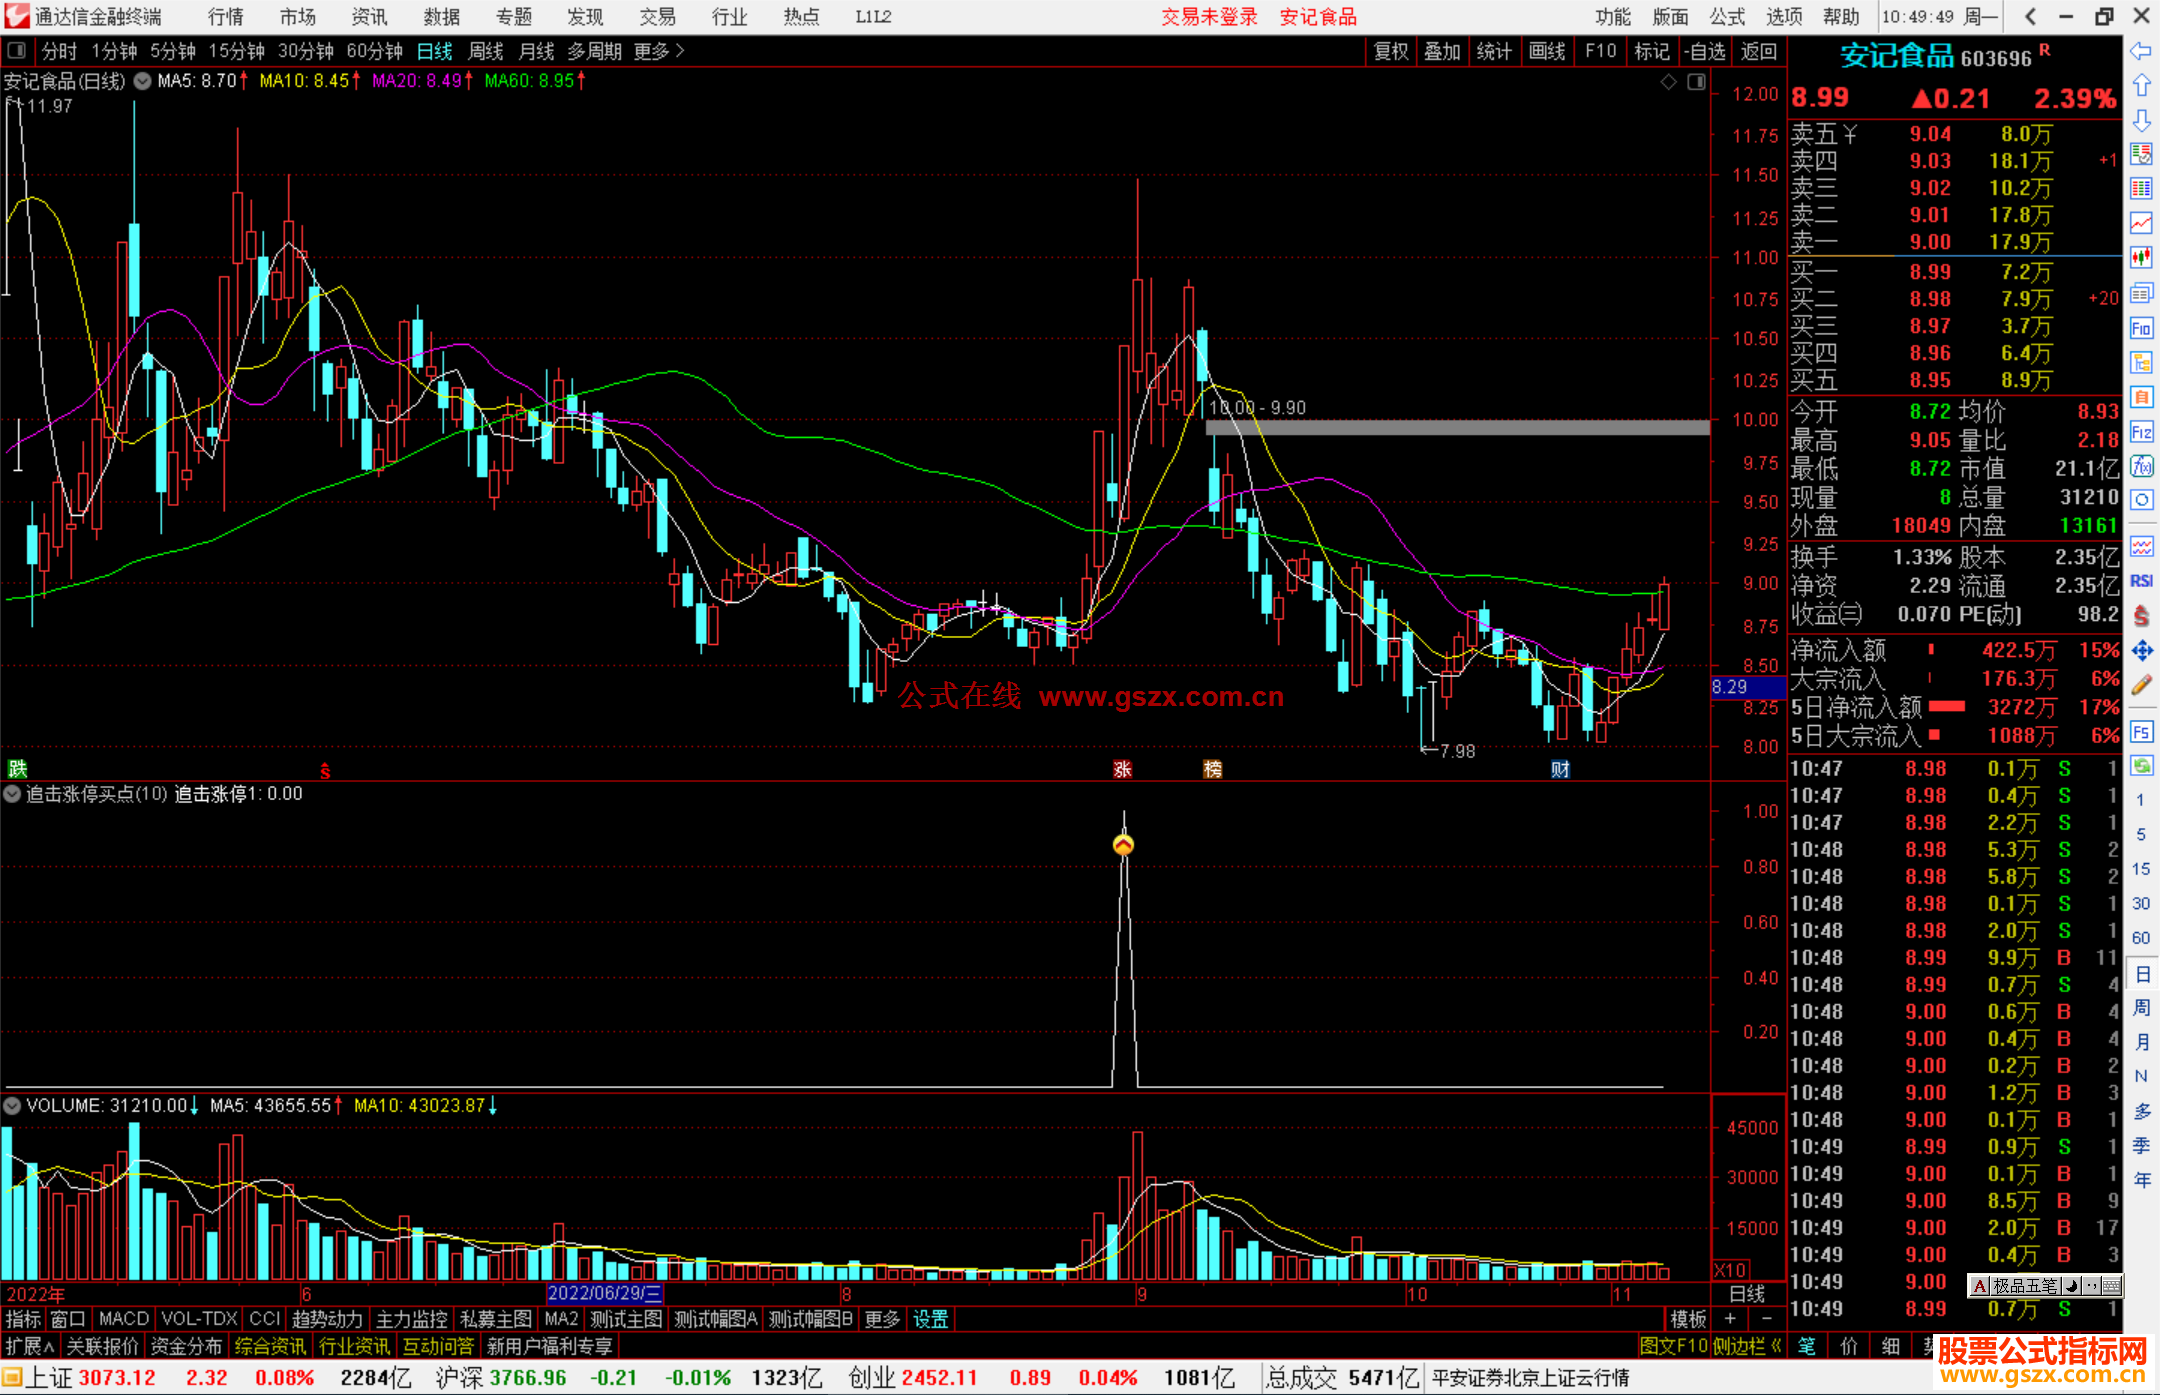Expand the 扩展 panel at bottom left

point(30,1346)
